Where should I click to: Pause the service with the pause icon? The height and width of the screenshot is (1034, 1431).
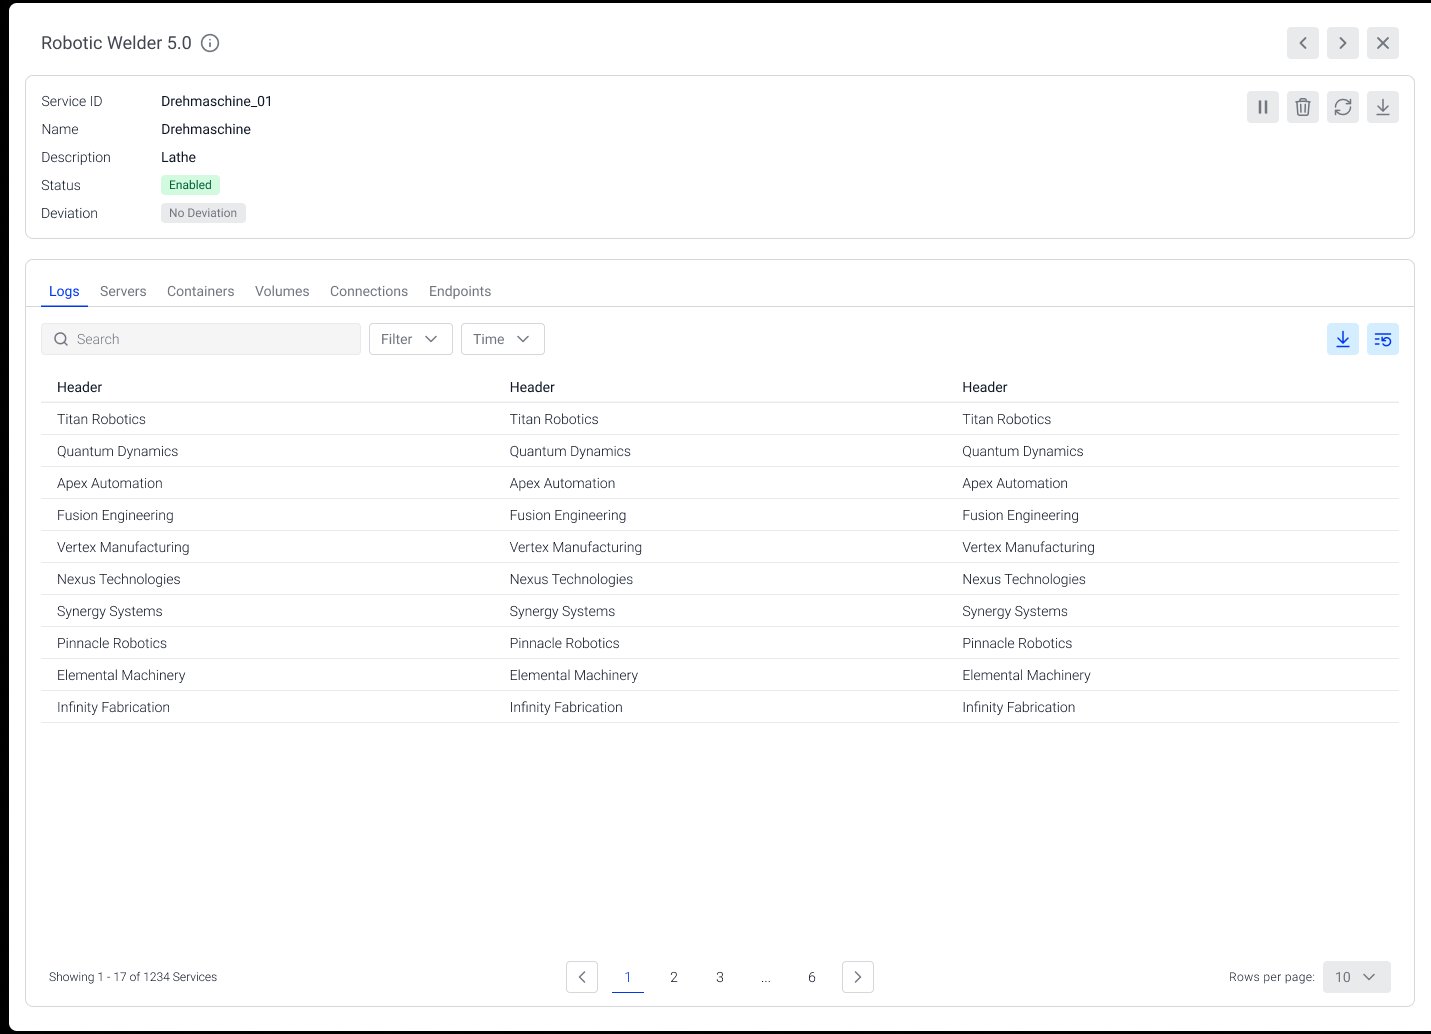click(1262, 107)
